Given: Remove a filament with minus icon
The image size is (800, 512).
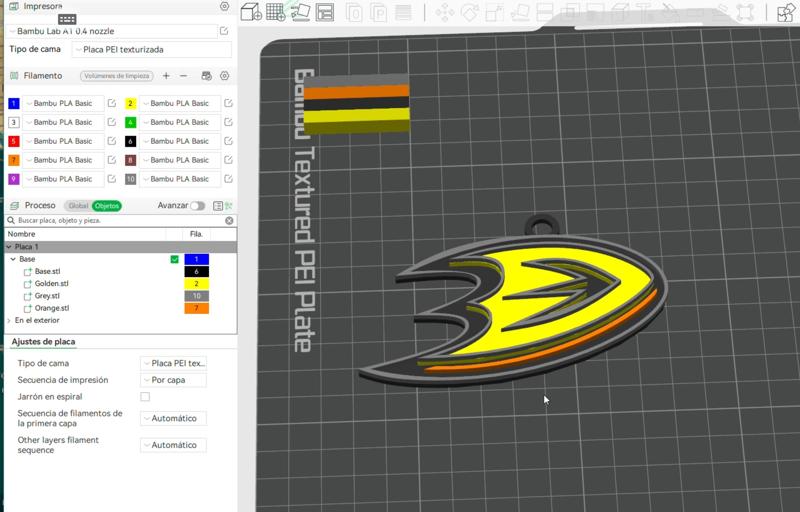Looking at the screenshot, I should tap(184, 75).
